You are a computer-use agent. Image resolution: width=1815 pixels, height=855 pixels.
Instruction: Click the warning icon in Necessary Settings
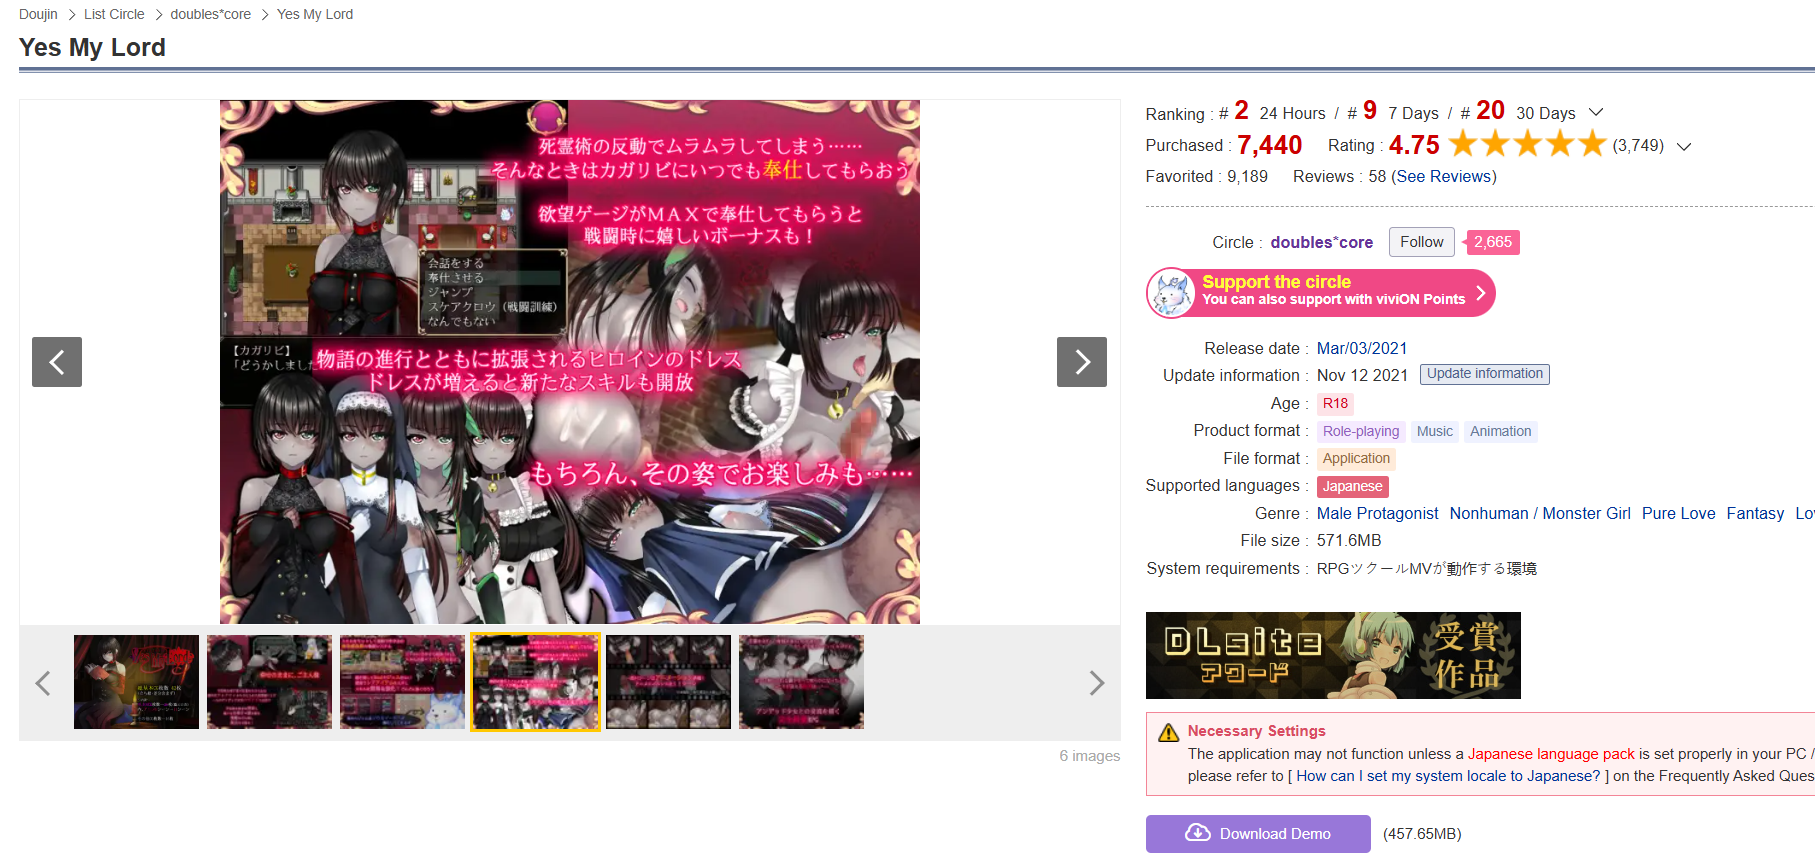(x=1168, y=733)
